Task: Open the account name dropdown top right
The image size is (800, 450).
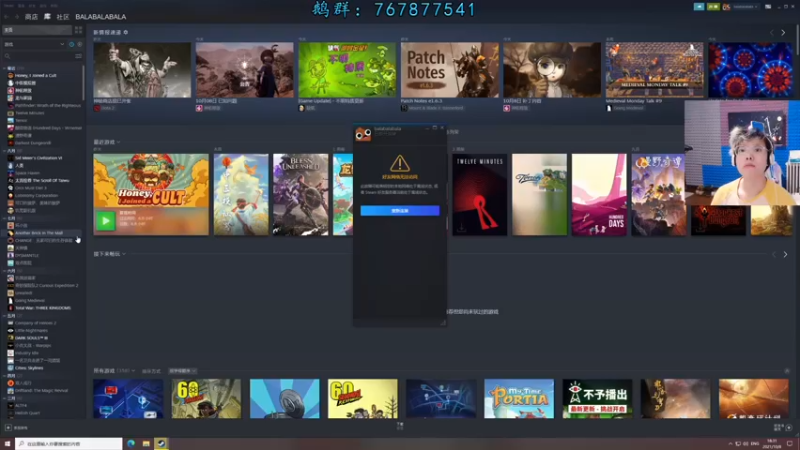Action: tap(744, 7)
